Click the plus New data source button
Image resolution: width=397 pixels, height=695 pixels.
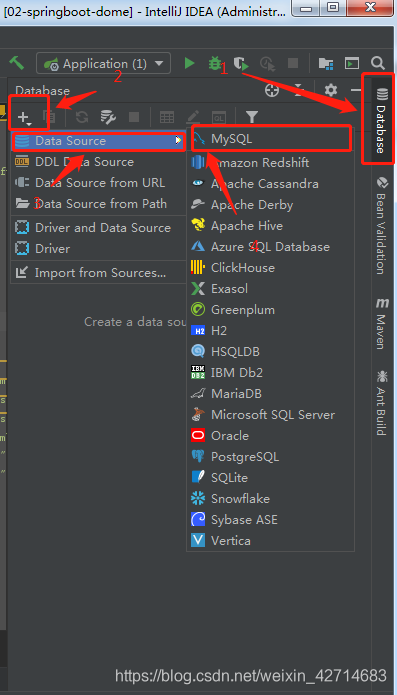23,117
